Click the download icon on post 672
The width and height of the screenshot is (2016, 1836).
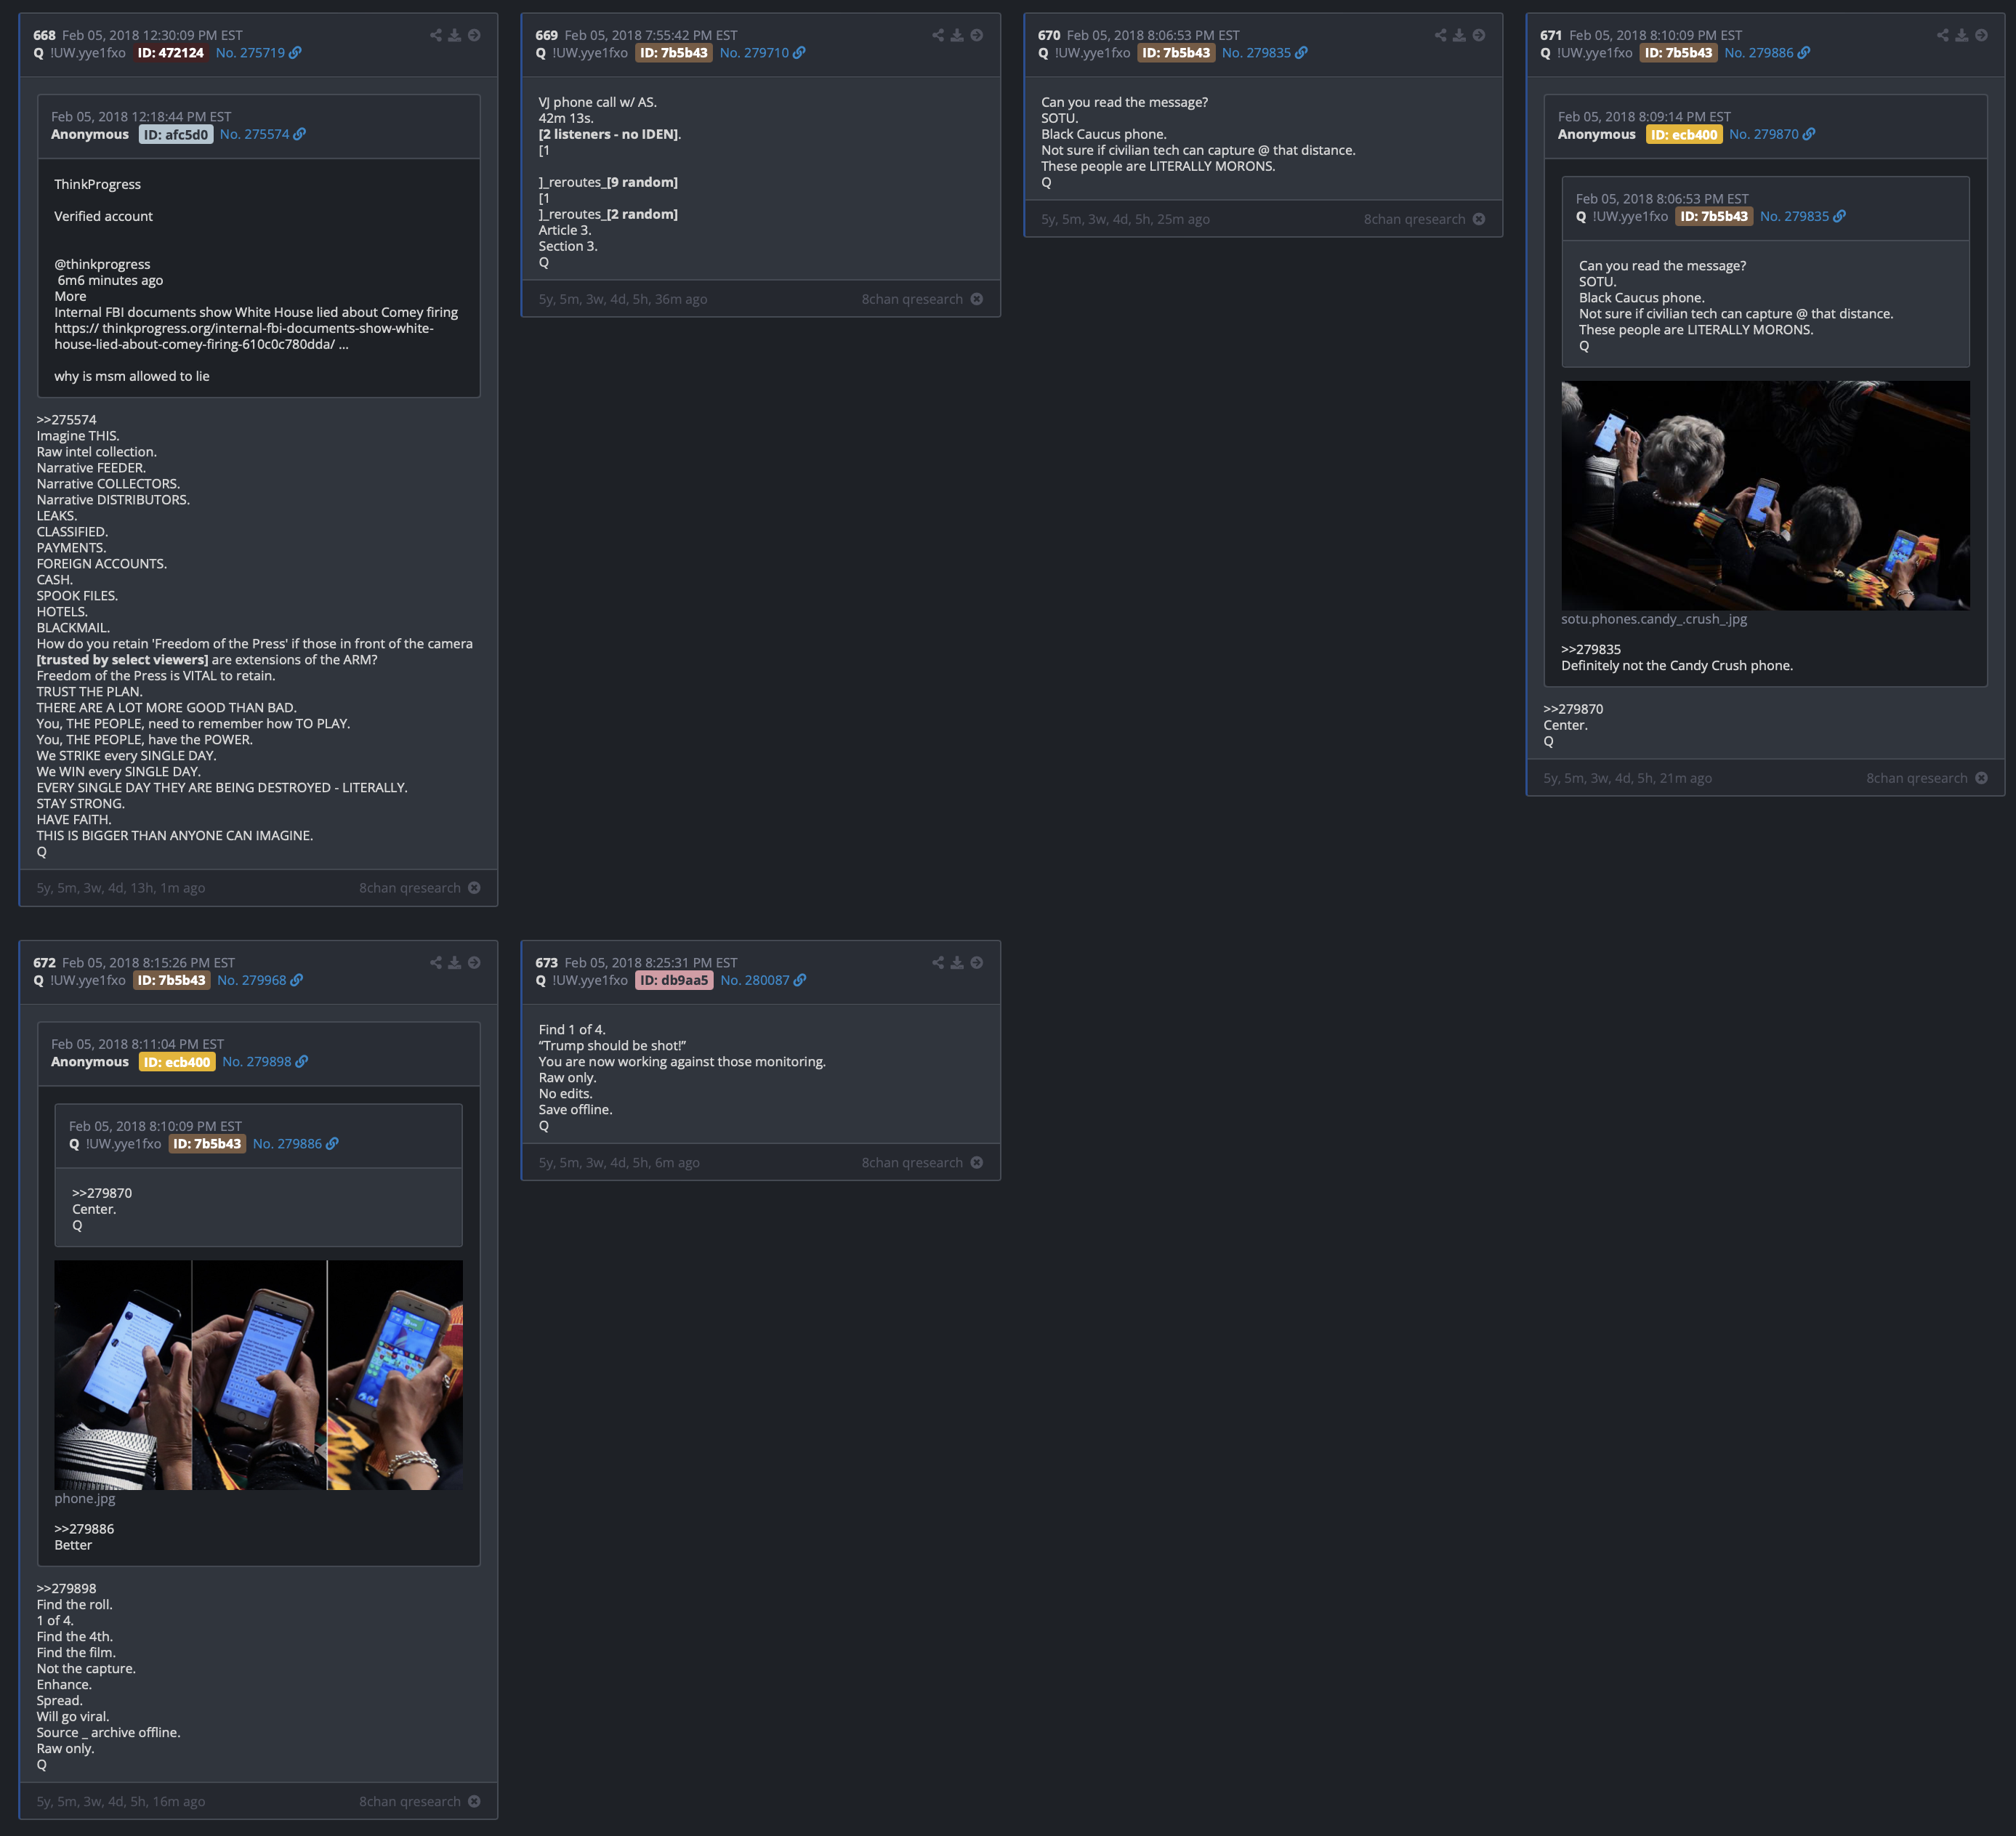pyautogui.click(x=455, y=962)
